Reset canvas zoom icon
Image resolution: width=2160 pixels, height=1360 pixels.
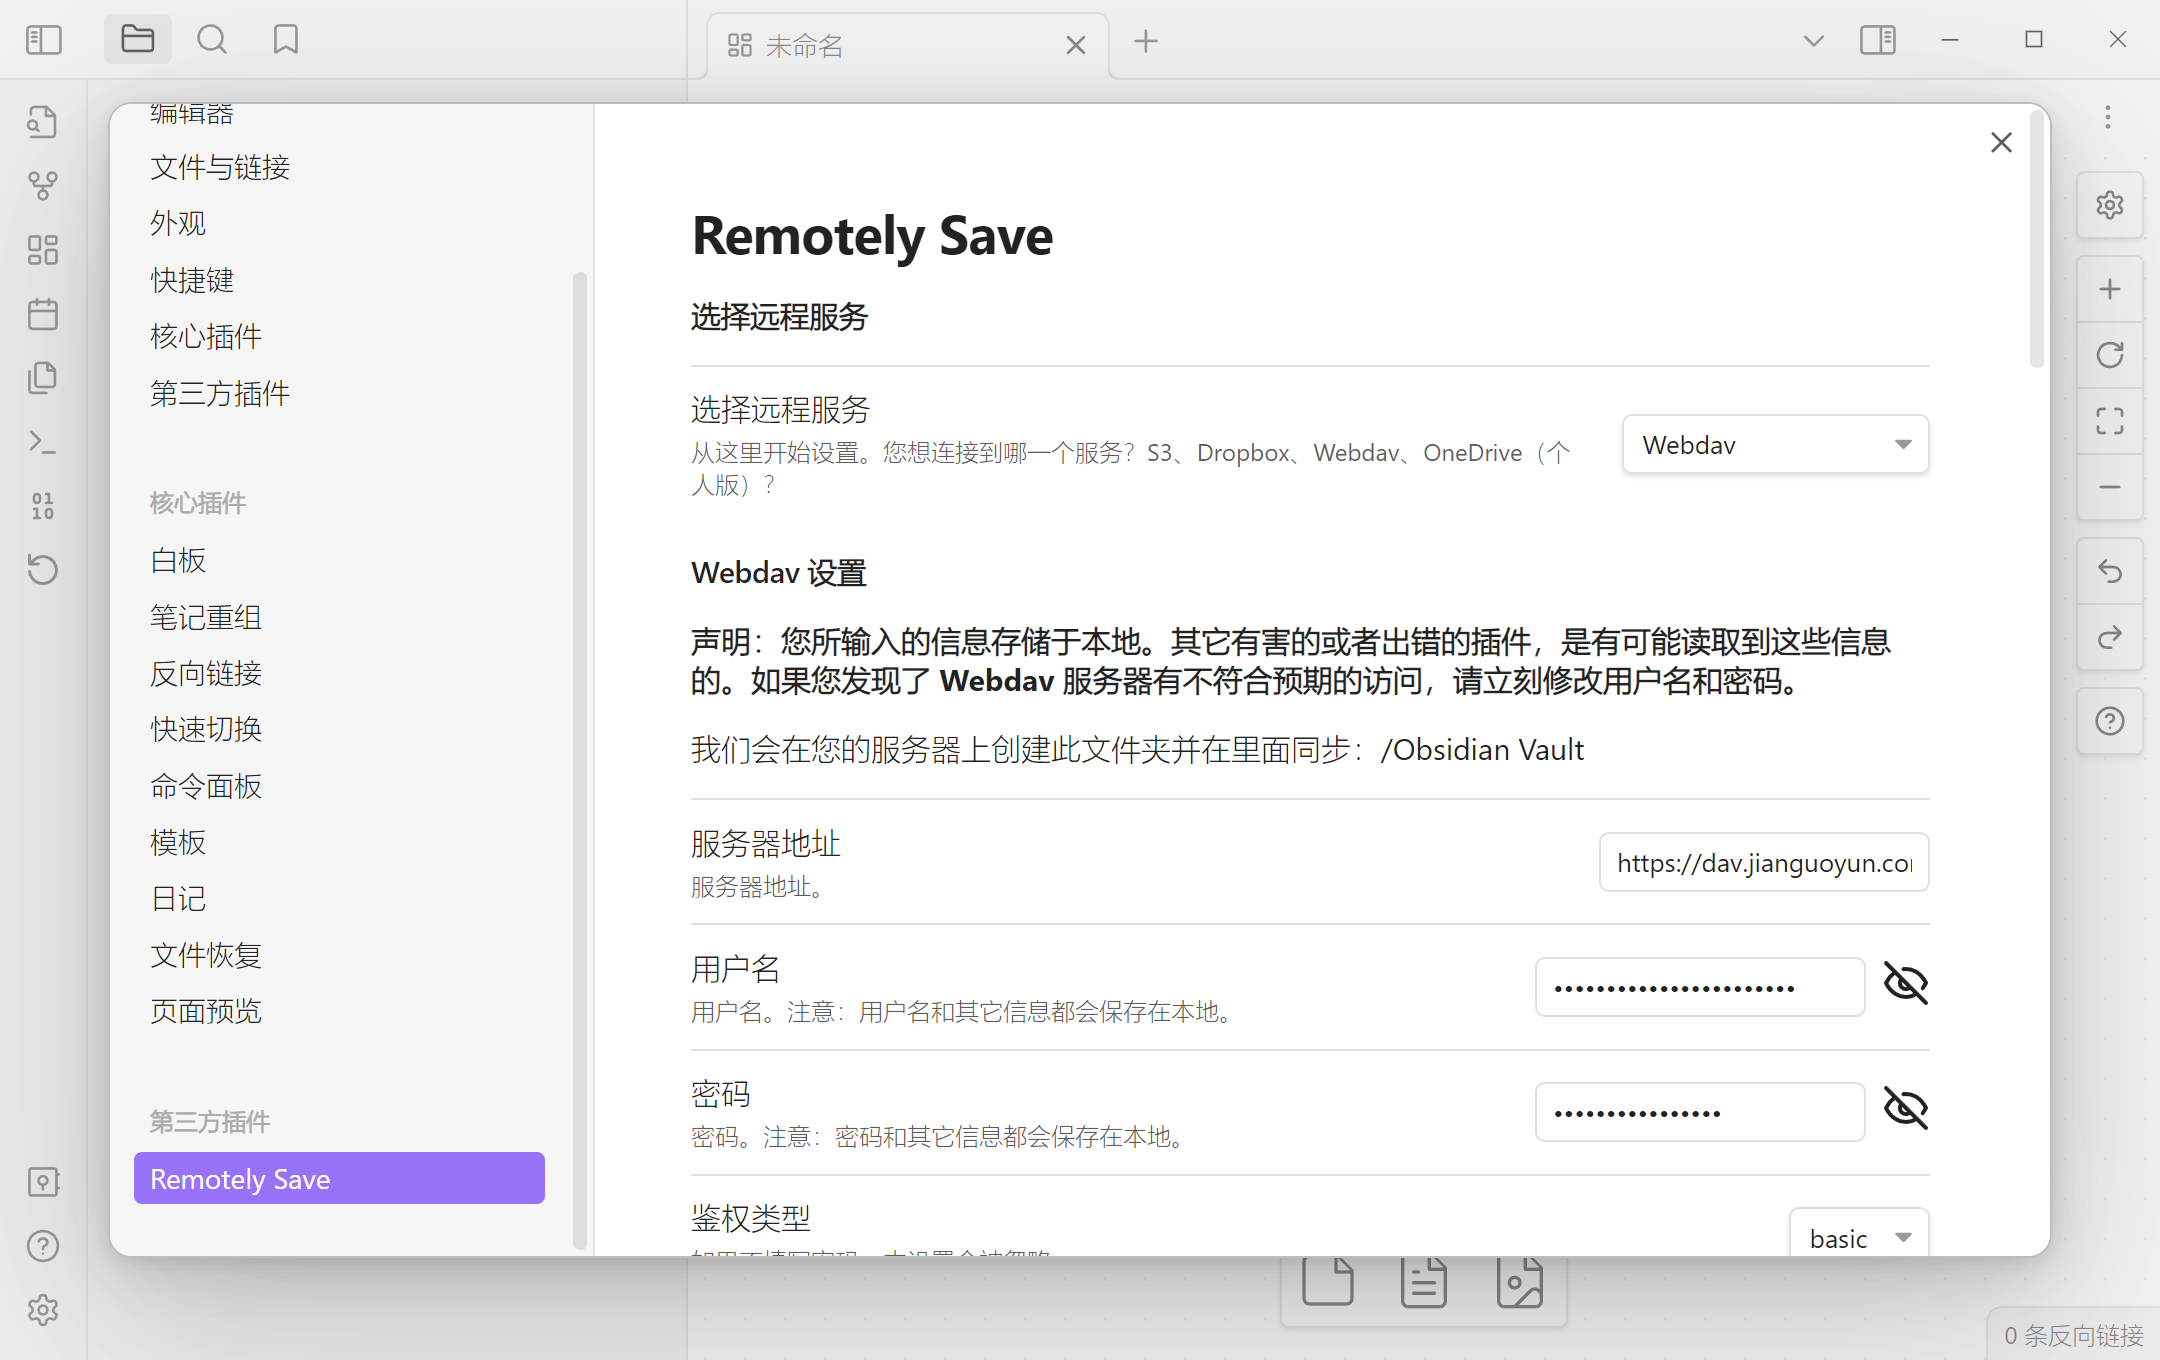pos(2110,356)
